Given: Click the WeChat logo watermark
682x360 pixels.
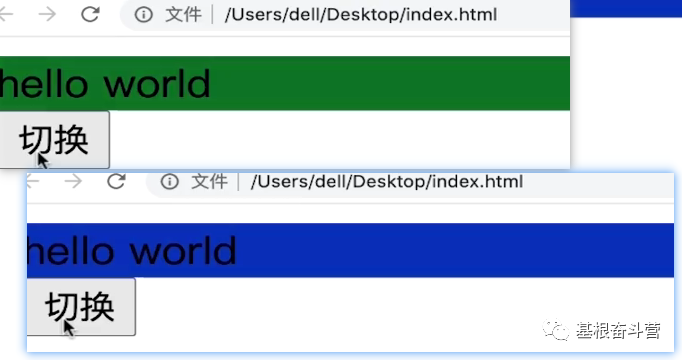Looking at the screenshot, I should point(555,330).
